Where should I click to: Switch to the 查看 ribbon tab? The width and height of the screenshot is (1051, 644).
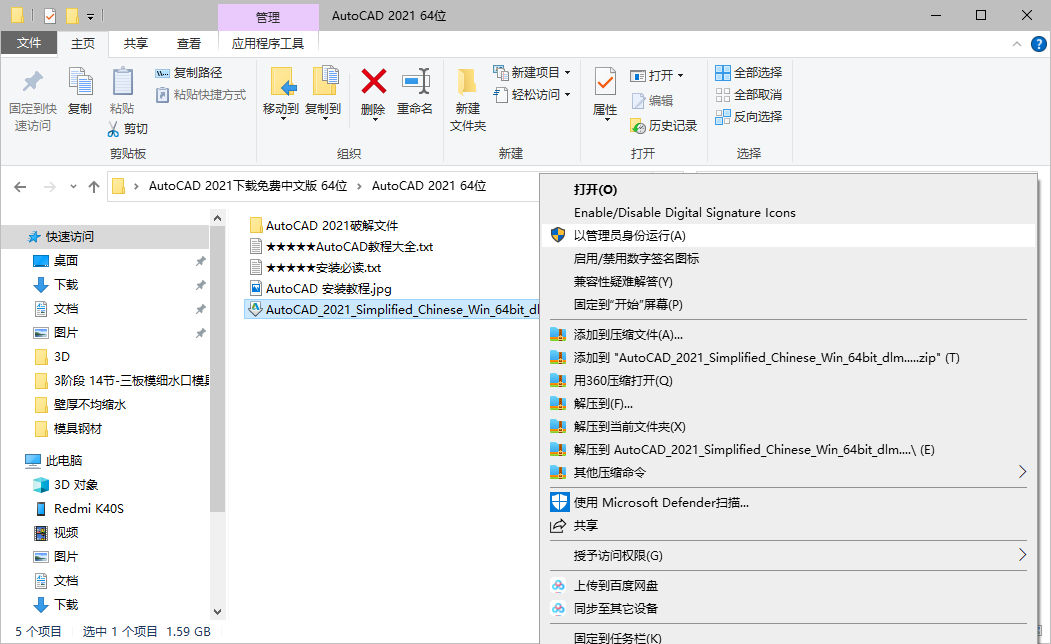point(189,43)
